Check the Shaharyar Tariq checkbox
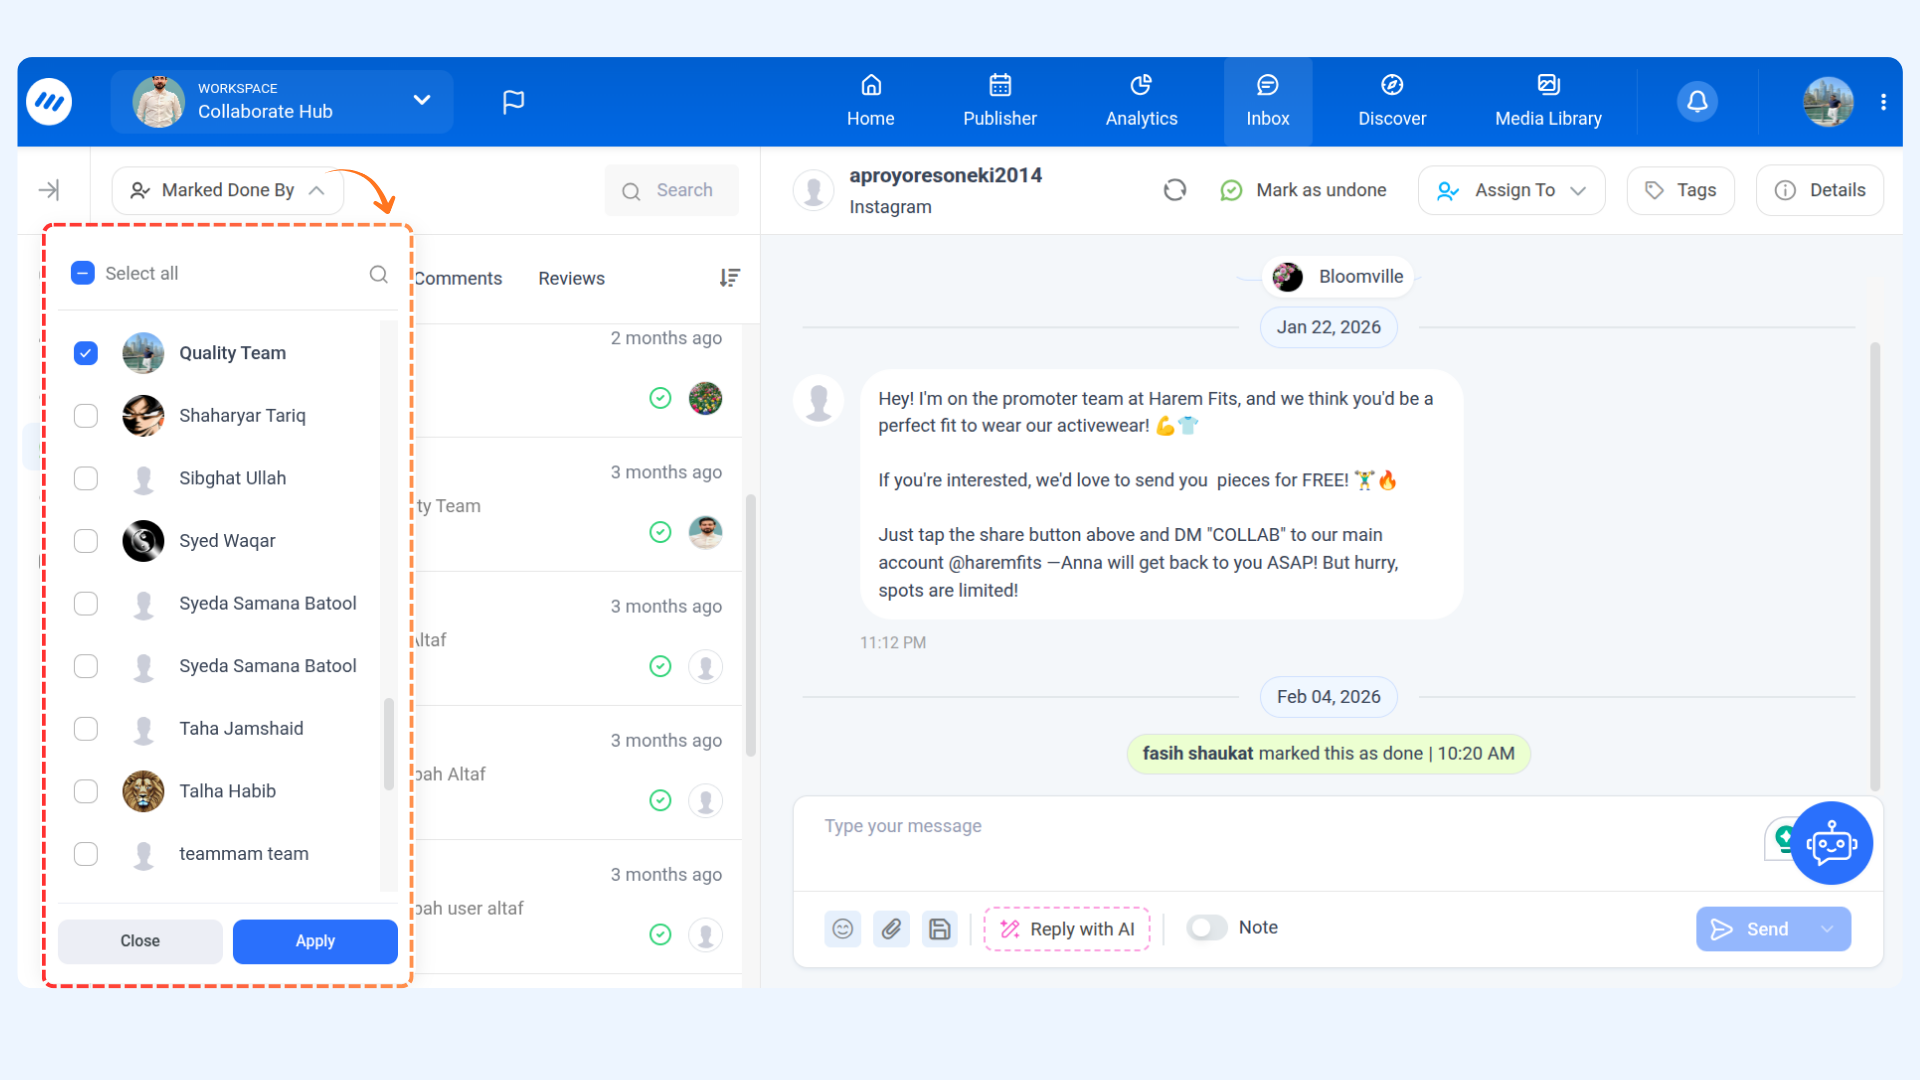Screen dimensions: 1920x1080 coord(86,416)
